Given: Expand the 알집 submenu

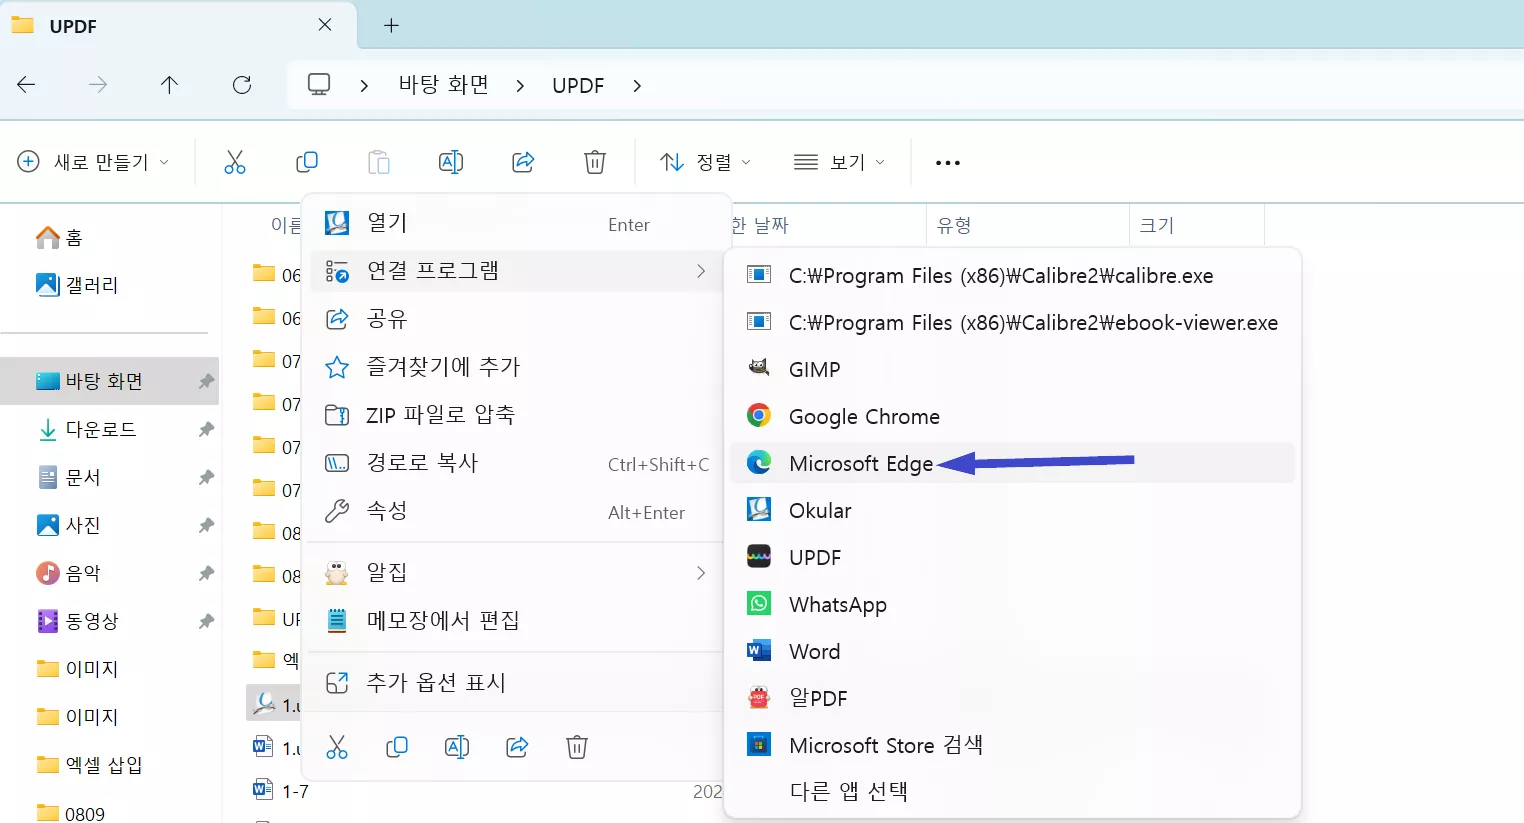Looking at the screenshot, I should coord(517,573).
